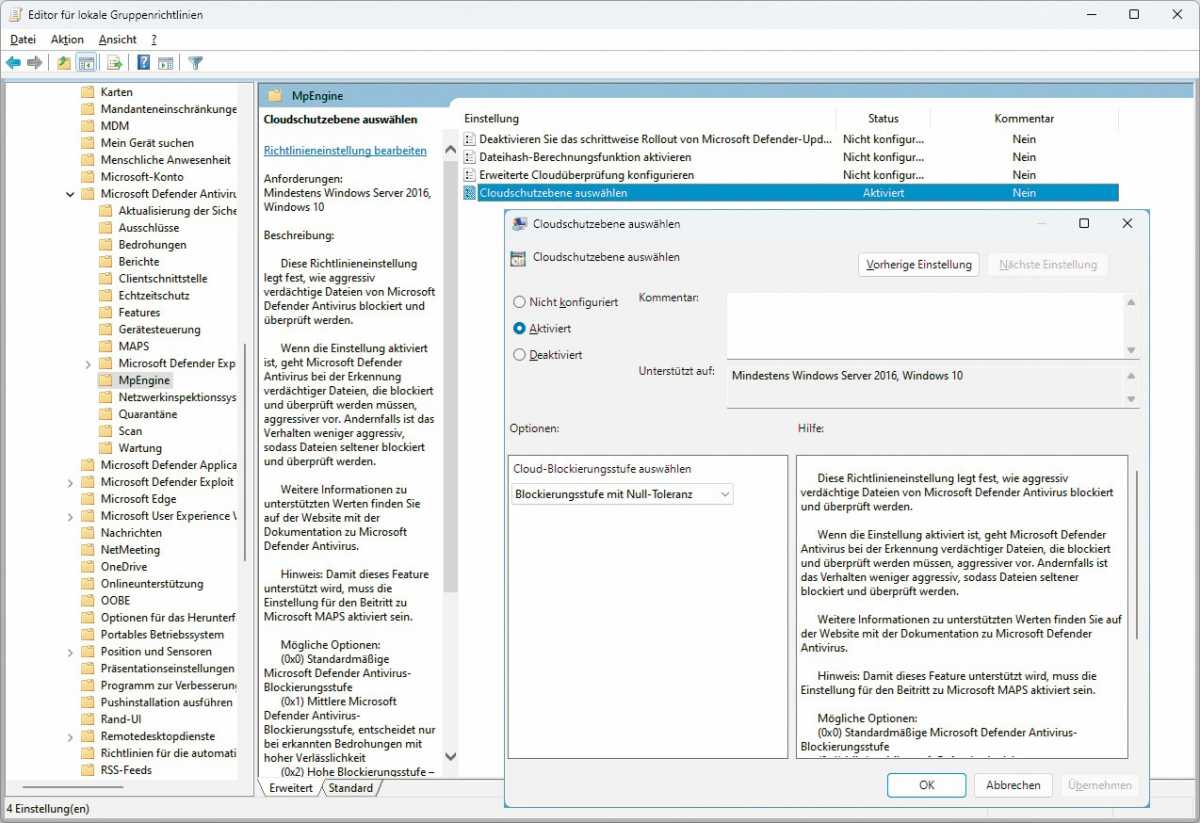This screenshot has width=1200, height=823.
Task: Click folder icon beside Echtzeitschutz
Action: coord(106,296)
